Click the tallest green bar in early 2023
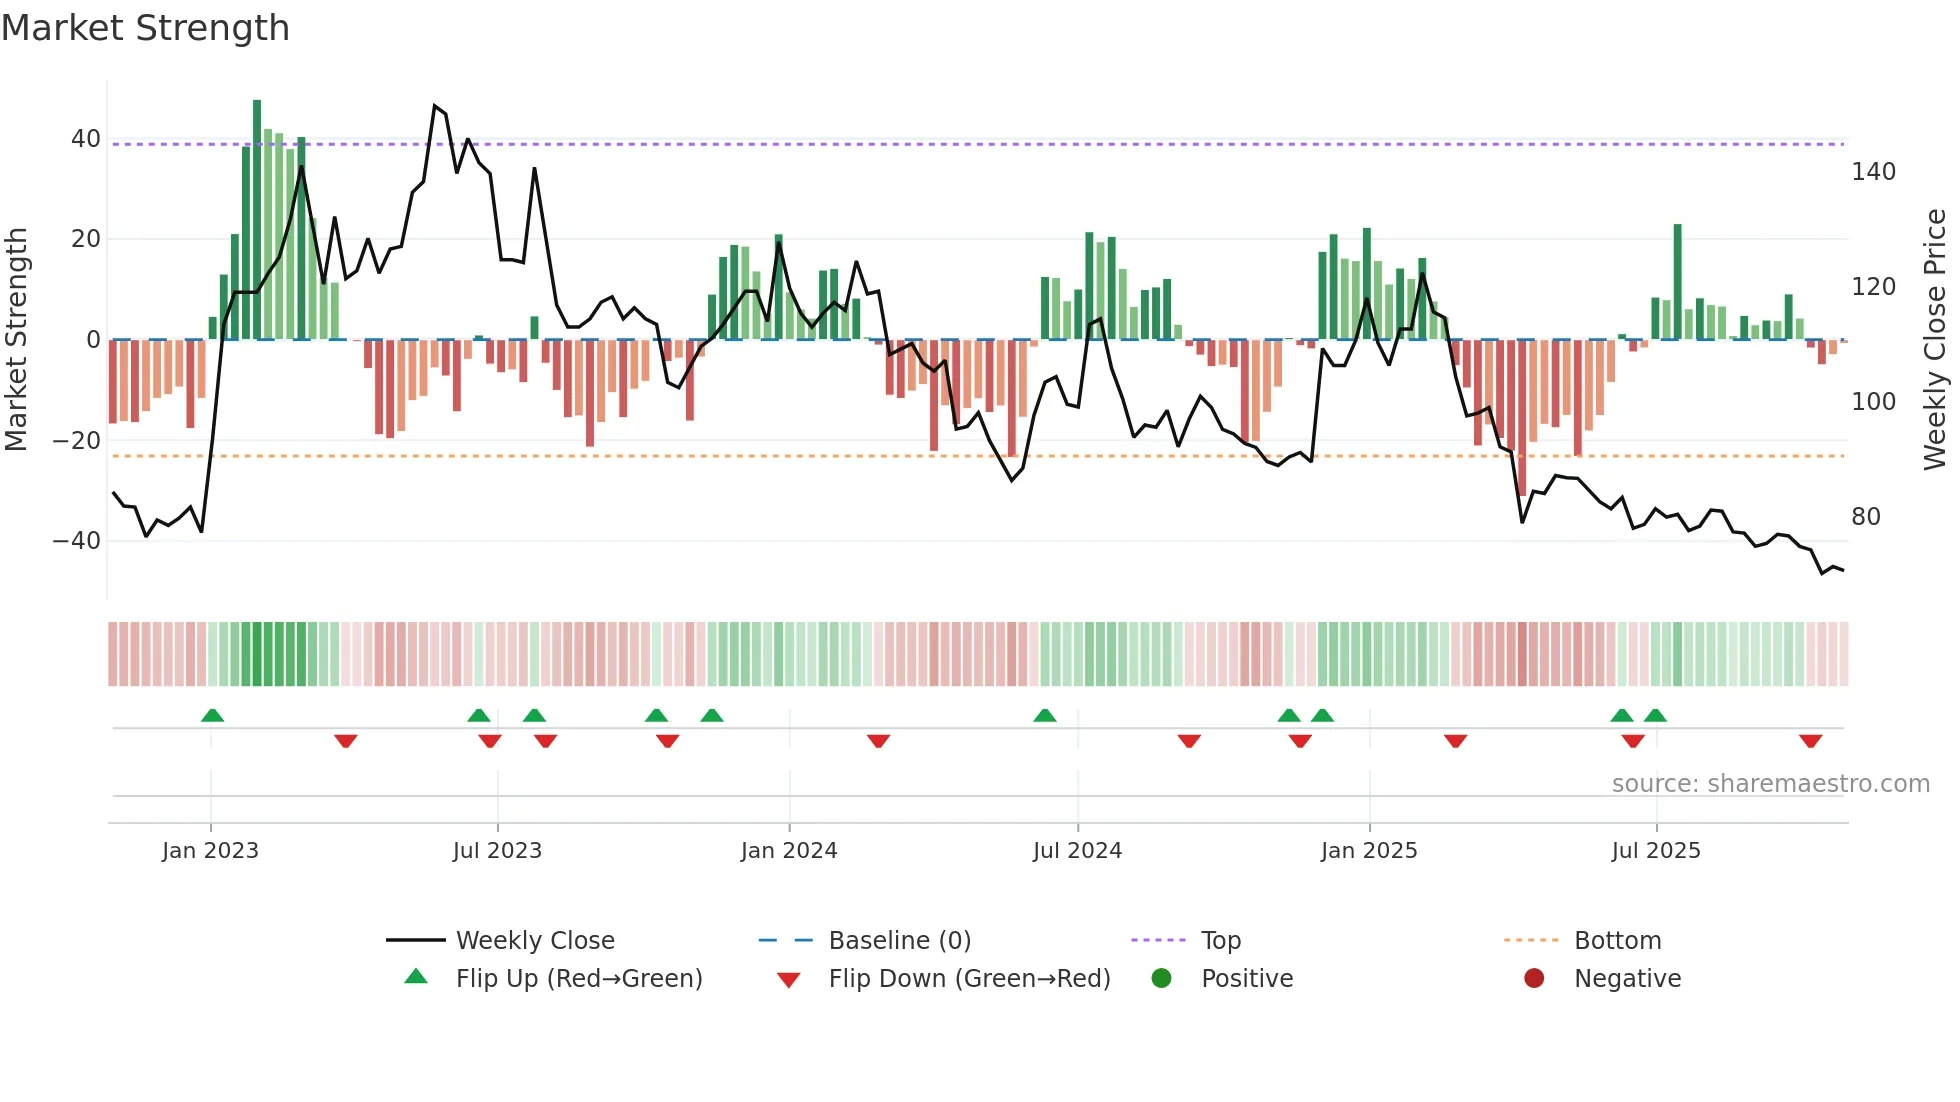The image size is (1960, 1102). [x=257, y=220]
